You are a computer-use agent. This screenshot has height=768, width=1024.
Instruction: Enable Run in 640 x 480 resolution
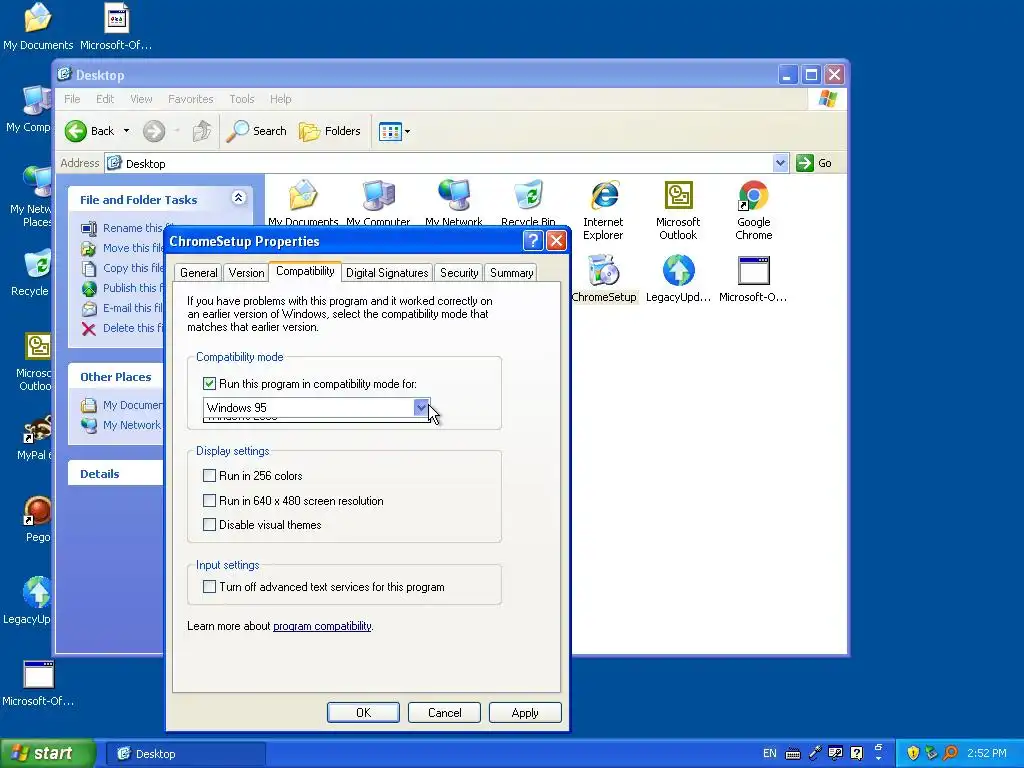tap(210, 500)
